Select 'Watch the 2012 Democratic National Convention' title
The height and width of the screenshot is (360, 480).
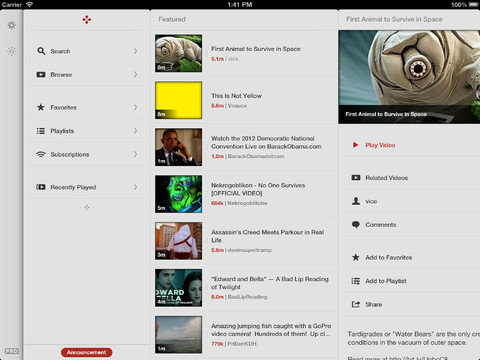(x=266, y=142)
